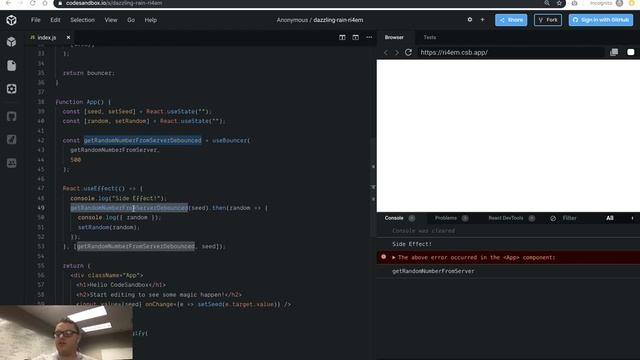Click the Chrome zoom magnifier icon
This screenshot has width=640, height=360.
pos(547,3)
